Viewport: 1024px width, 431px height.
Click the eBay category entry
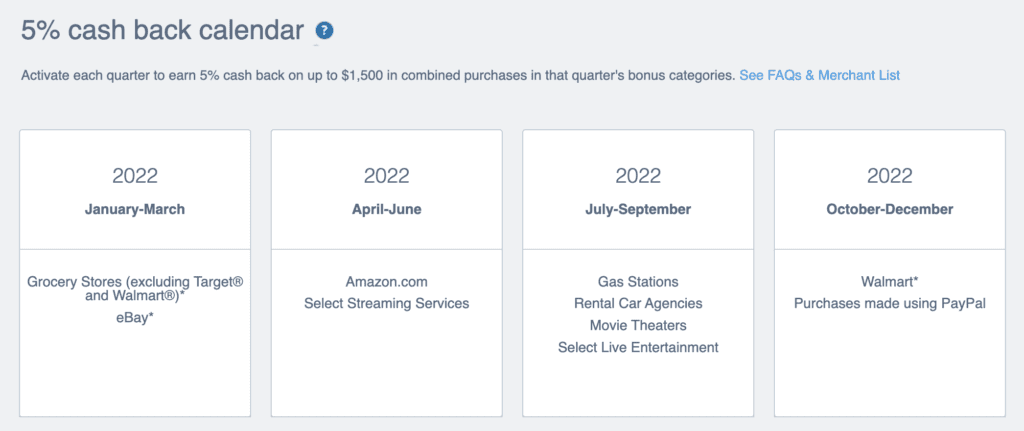pyautogui.click(x=135, y=319)
